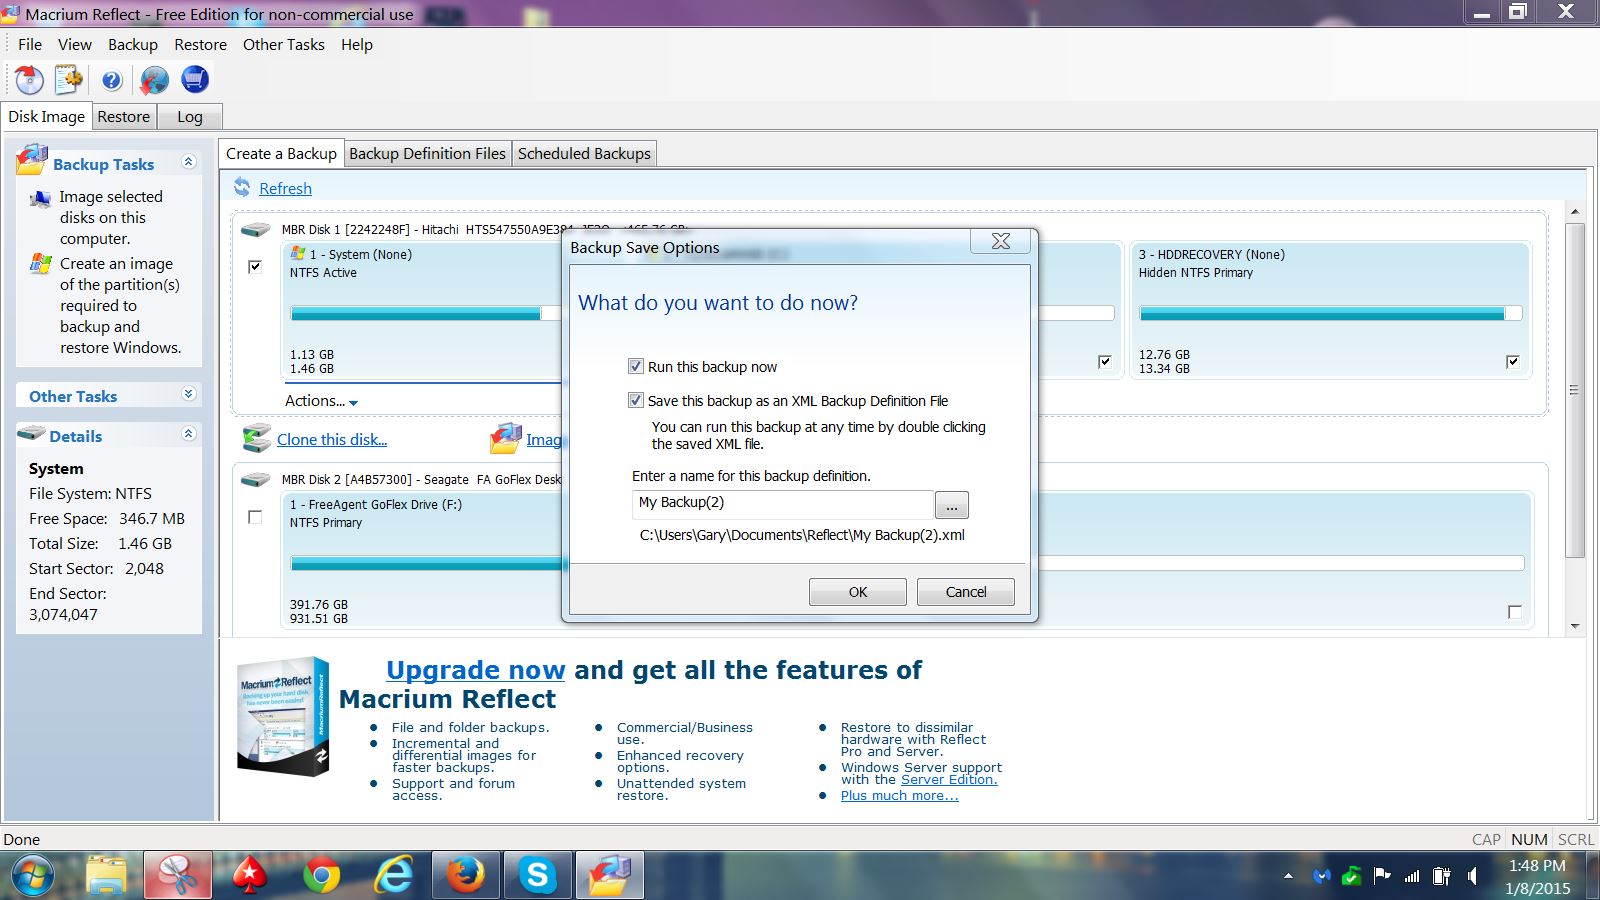The height and width of the screenshot is (900, 1600).
Task: Launch Google Chrome from the taskbar
Action: [x=321, y=876]
